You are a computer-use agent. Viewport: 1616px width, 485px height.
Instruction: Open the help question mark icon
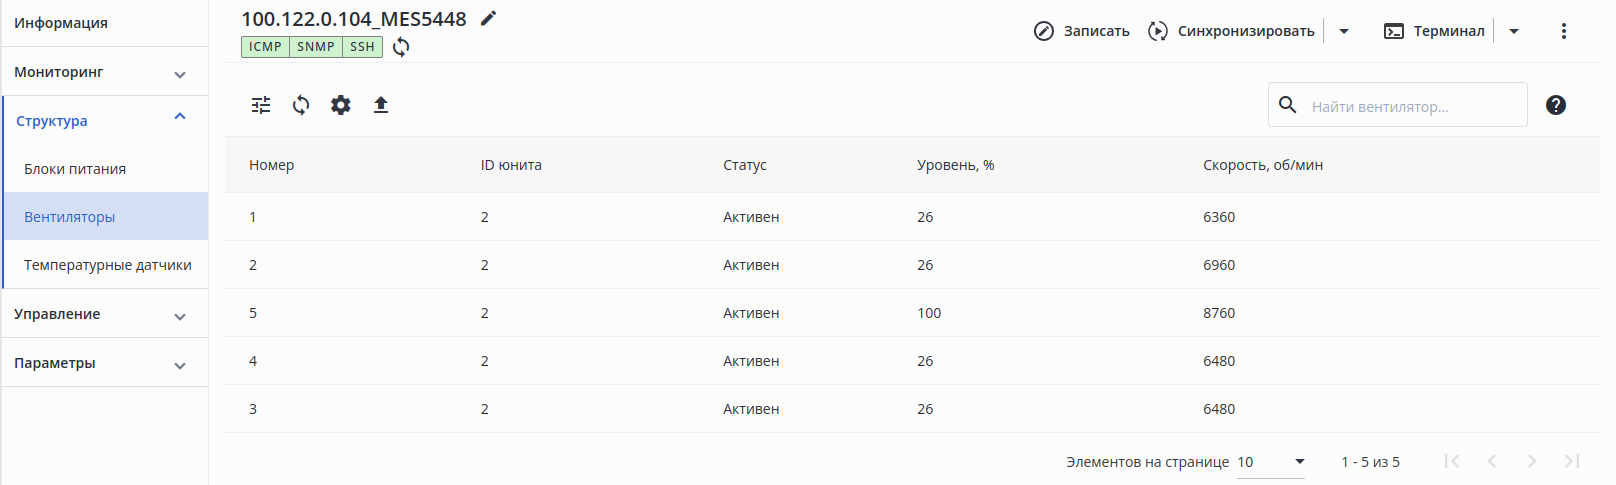point(1555,105)
